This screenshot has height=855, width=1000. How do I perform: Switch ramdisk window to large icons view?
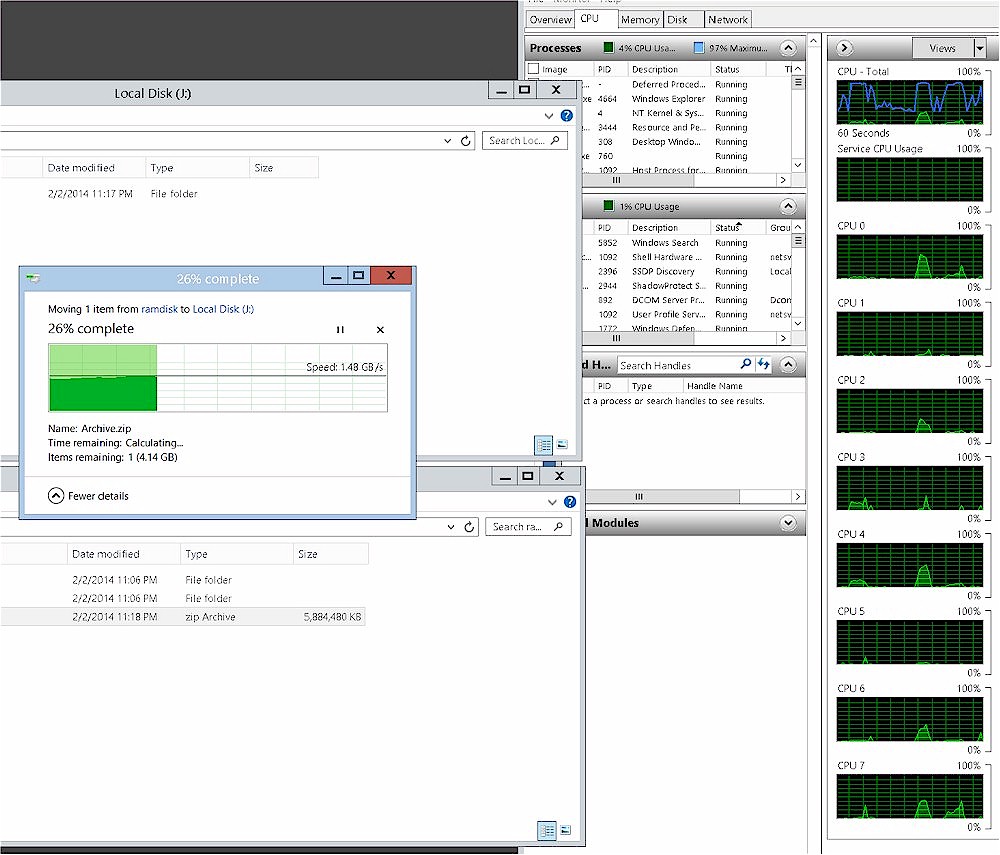[x=566, y=829]
